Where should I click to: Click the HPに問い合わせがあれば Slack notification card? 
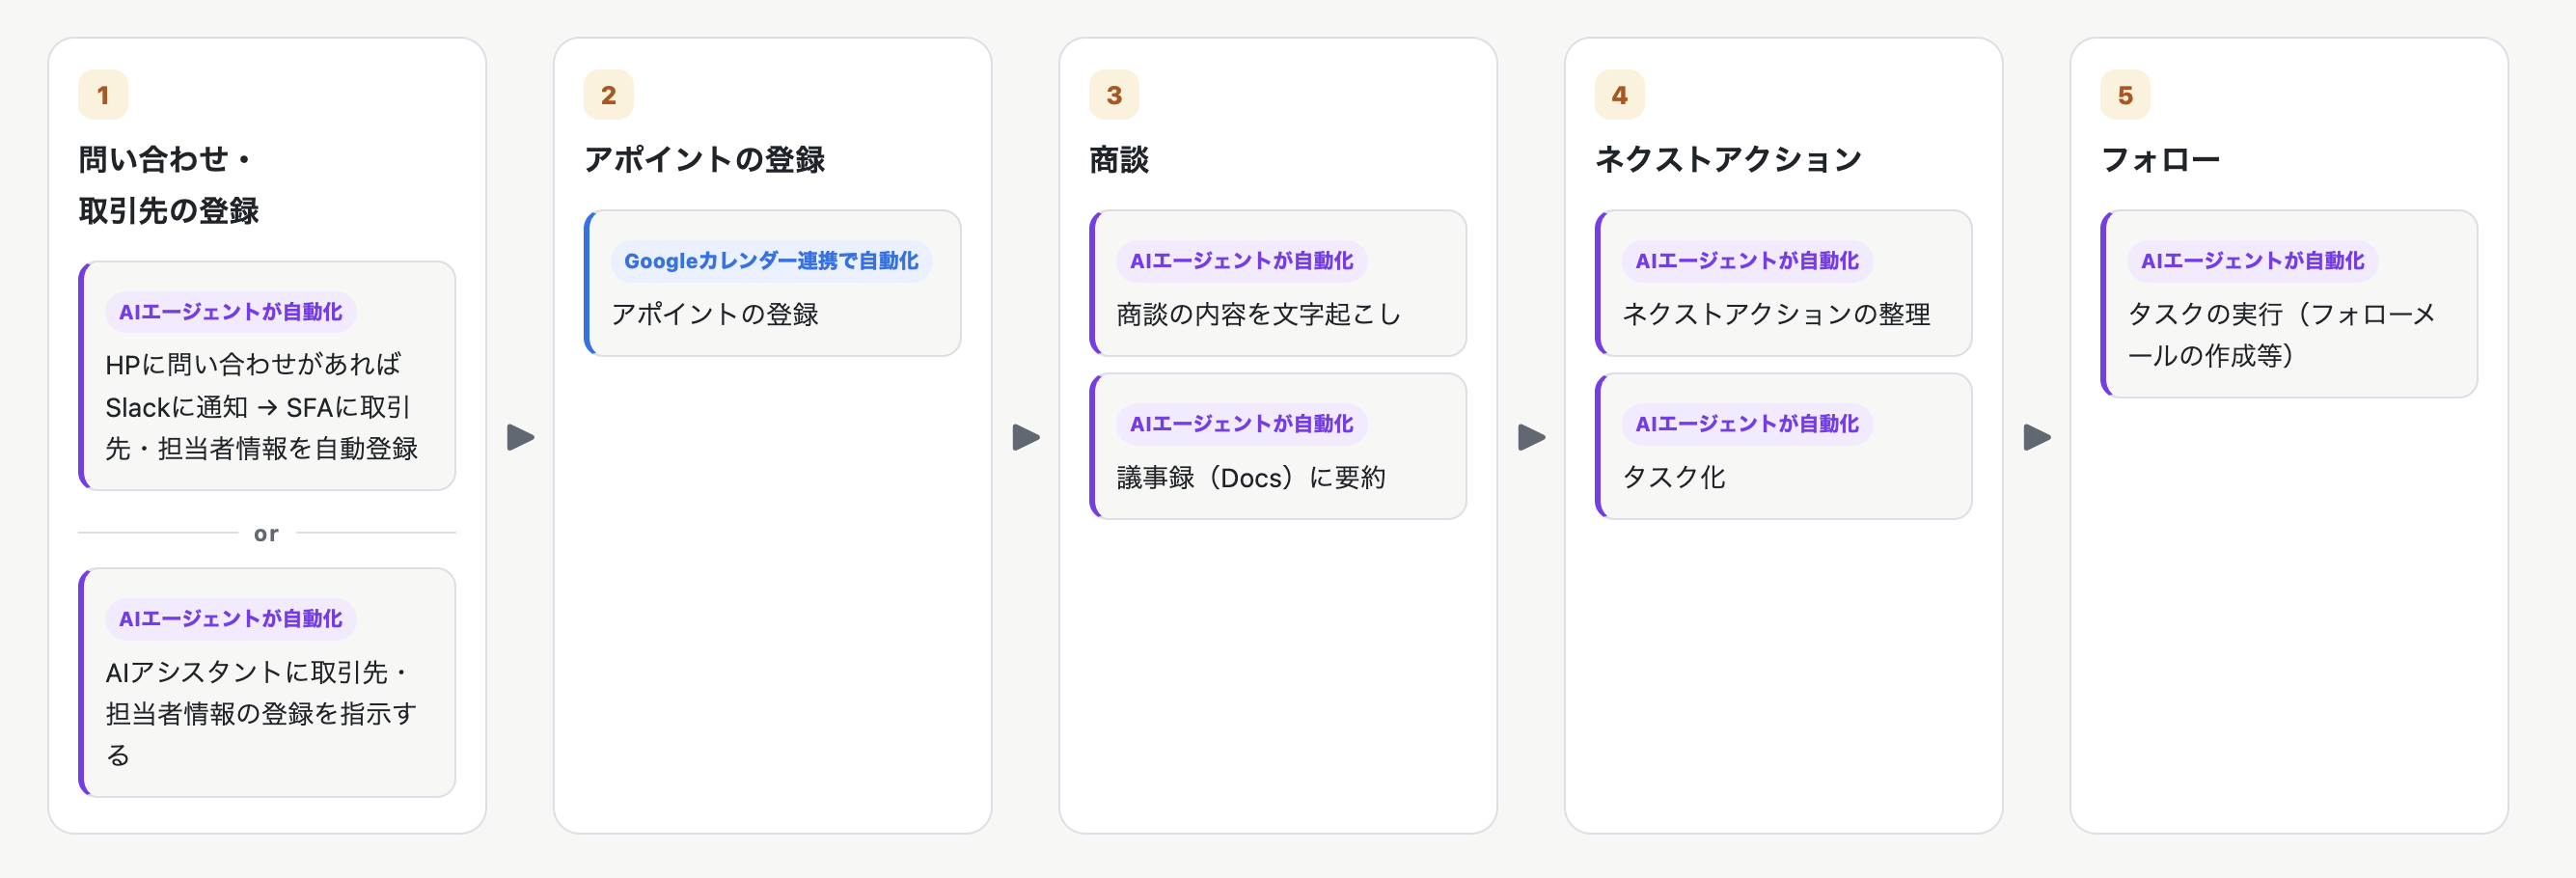point(267,376)
